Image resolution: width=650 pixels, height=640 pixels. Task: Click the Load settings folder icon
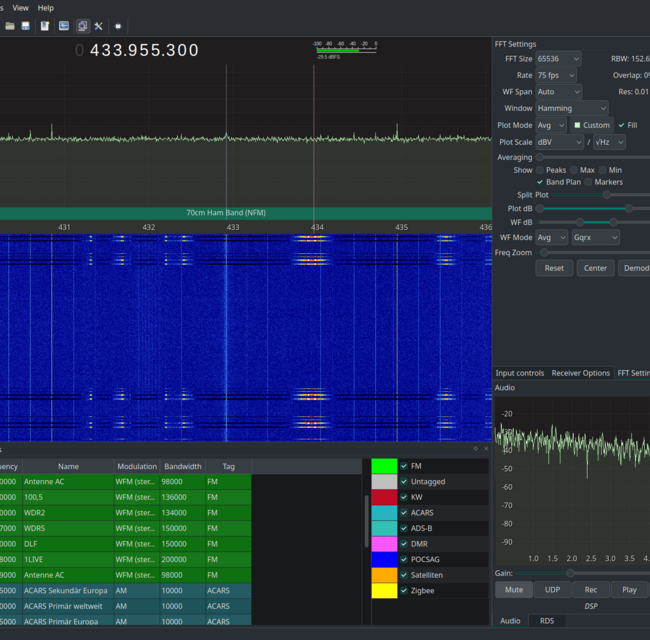10,26
